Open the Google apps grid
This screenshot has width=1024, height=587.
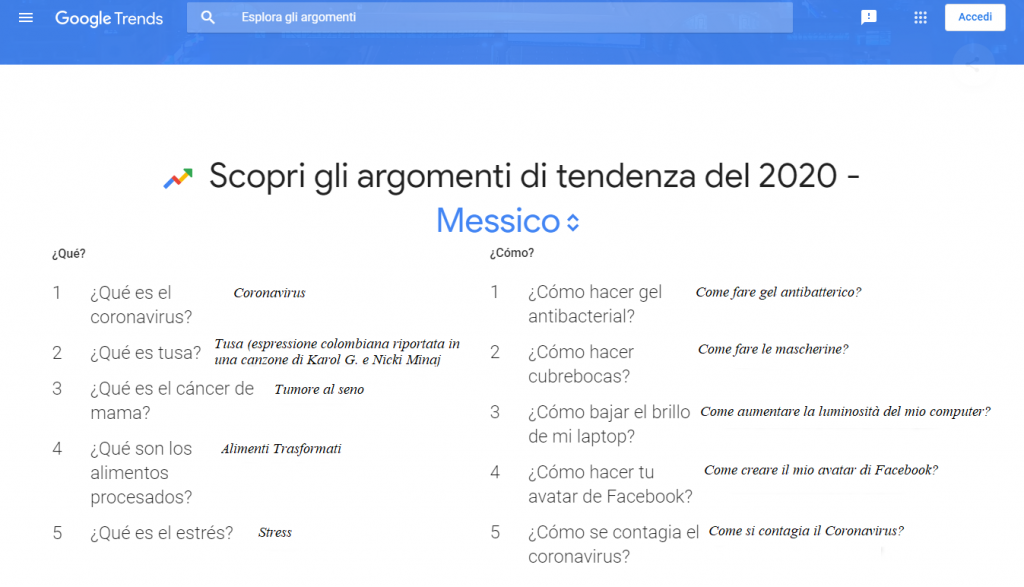coord(920,18)
